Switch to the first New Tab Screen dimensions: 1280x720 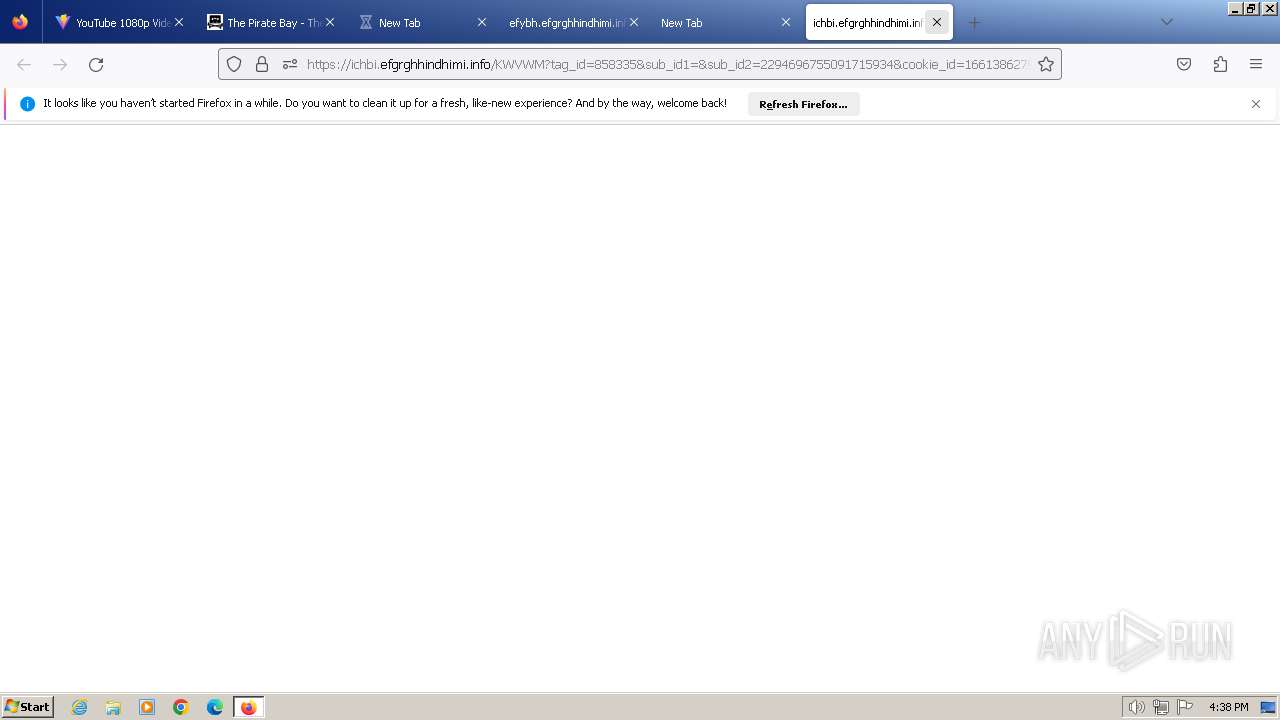pyautogui.click(x=422, y=22)
